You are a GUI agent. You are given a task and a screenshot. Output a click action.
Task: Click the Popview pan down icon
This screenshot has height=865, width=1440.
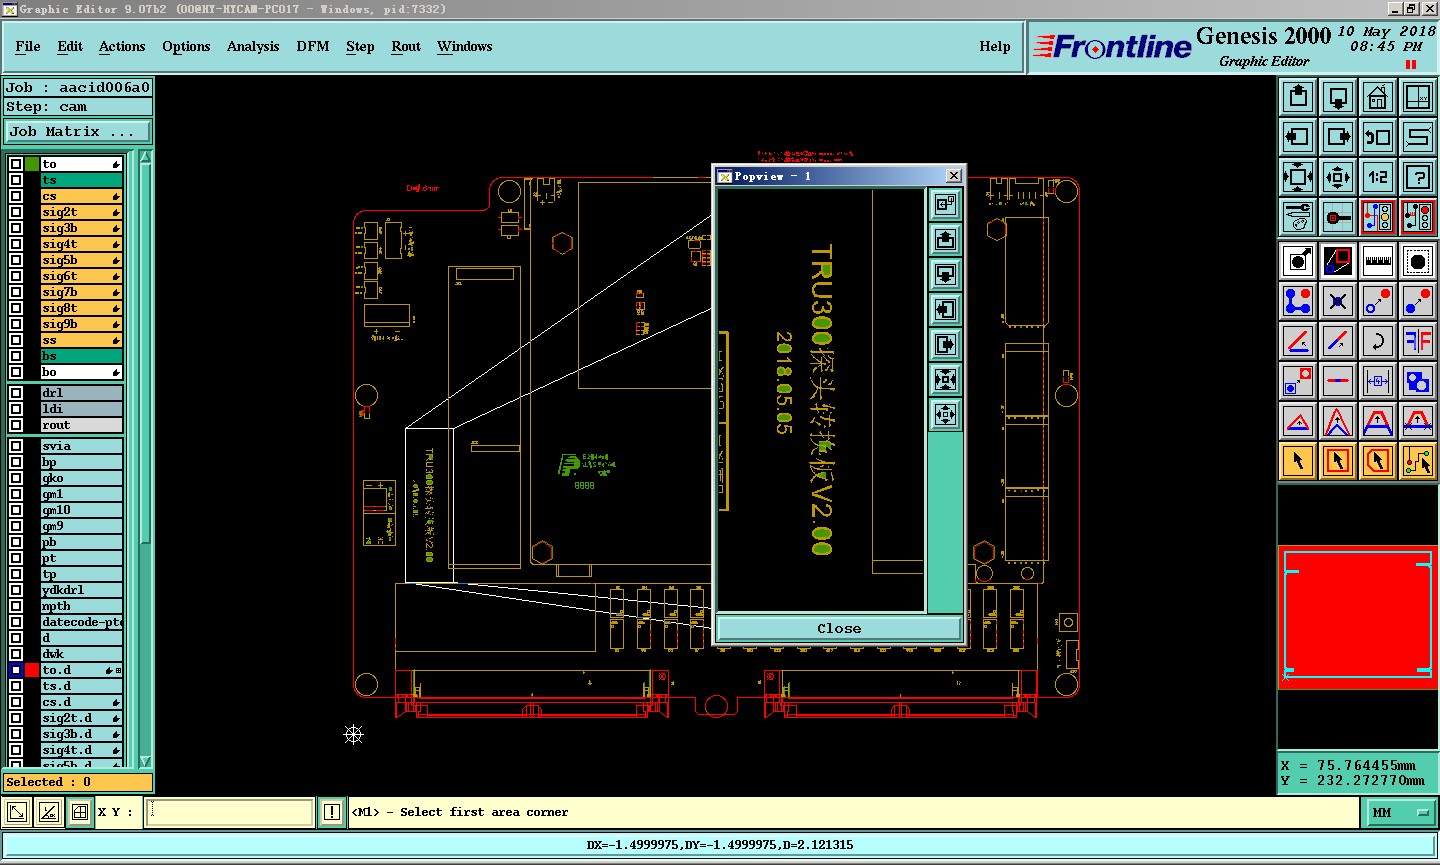click(945, 275)
